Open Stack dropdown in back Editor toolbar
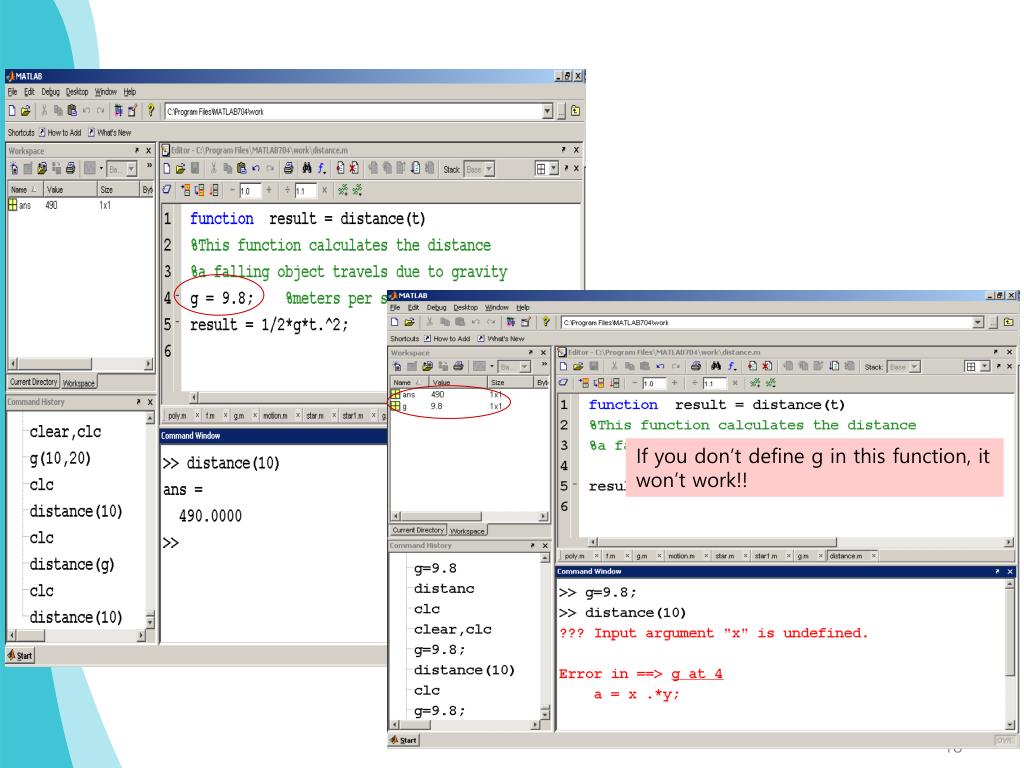The width and height of the screenshot is (1024, 768). coord(489,169)
